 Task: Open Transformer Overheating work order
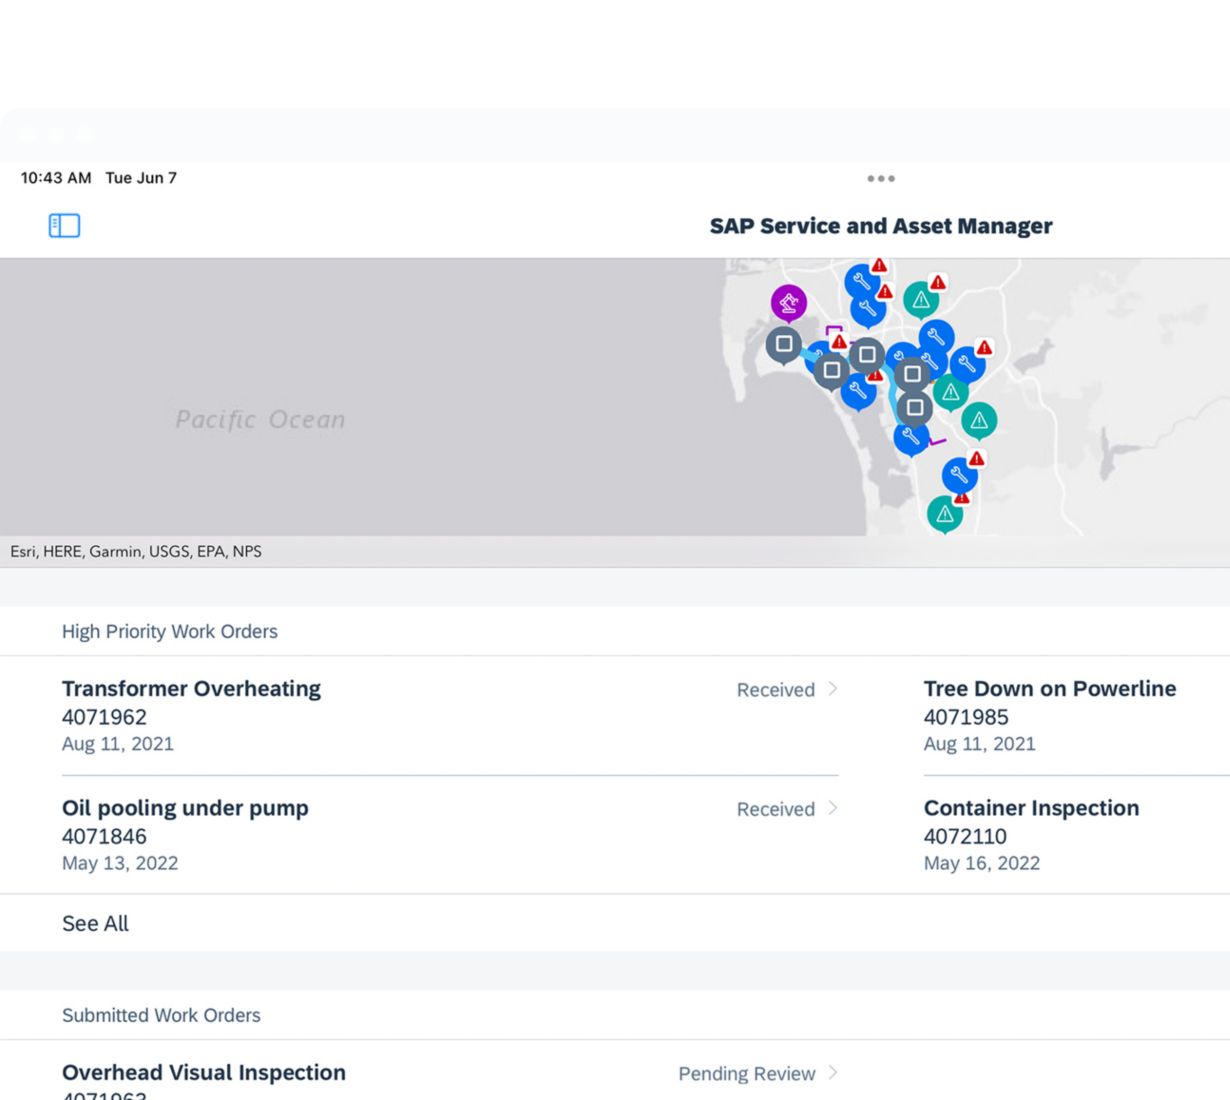pyautogui.click(x=191, y=689)
